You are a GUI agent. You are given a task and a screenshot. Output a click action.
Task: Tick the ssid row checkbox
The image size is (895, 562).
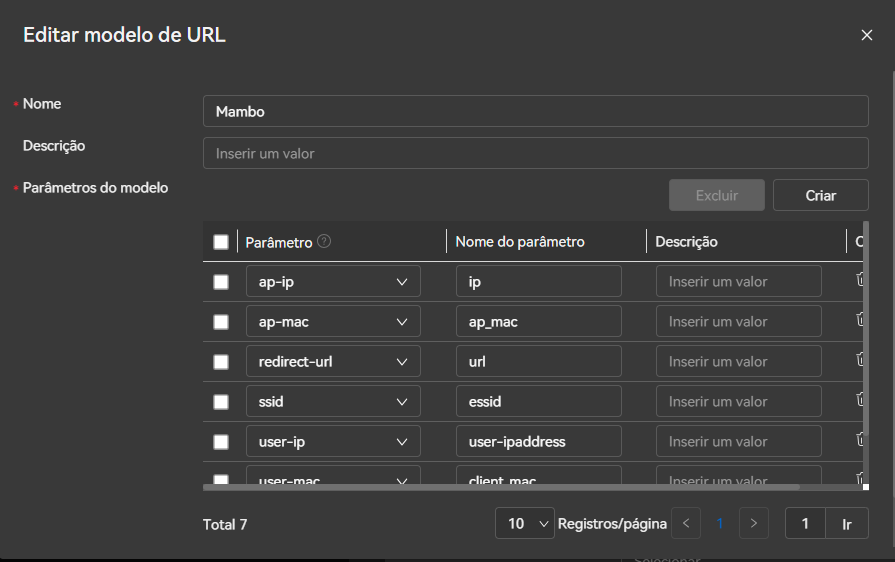pos(221,402)
